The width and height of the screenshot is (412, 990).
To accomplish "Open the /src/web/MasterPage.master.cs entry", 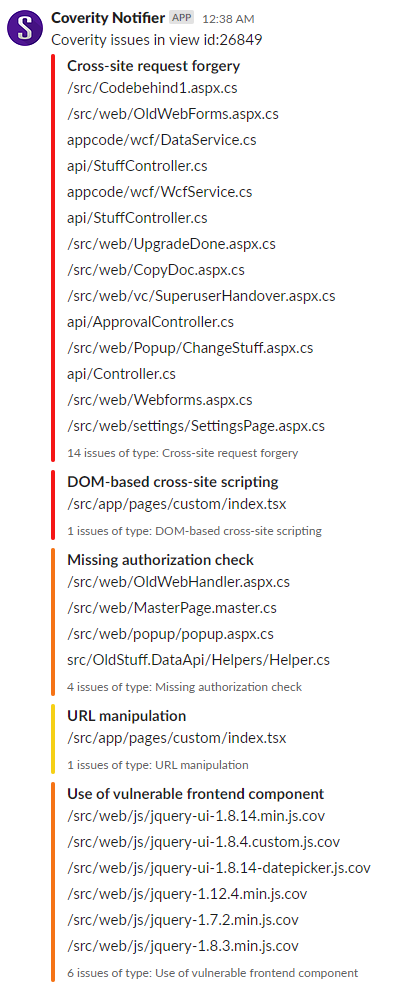I will (172, 608).
